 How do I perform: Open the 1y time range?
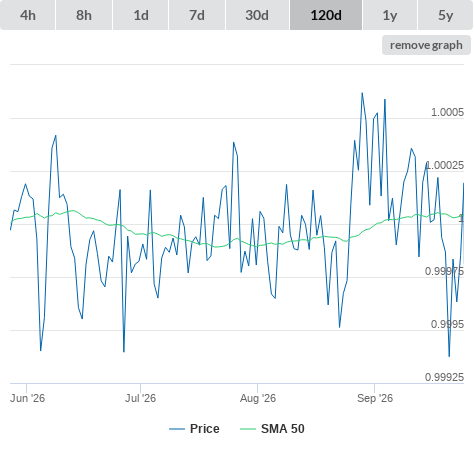[390, 15]
